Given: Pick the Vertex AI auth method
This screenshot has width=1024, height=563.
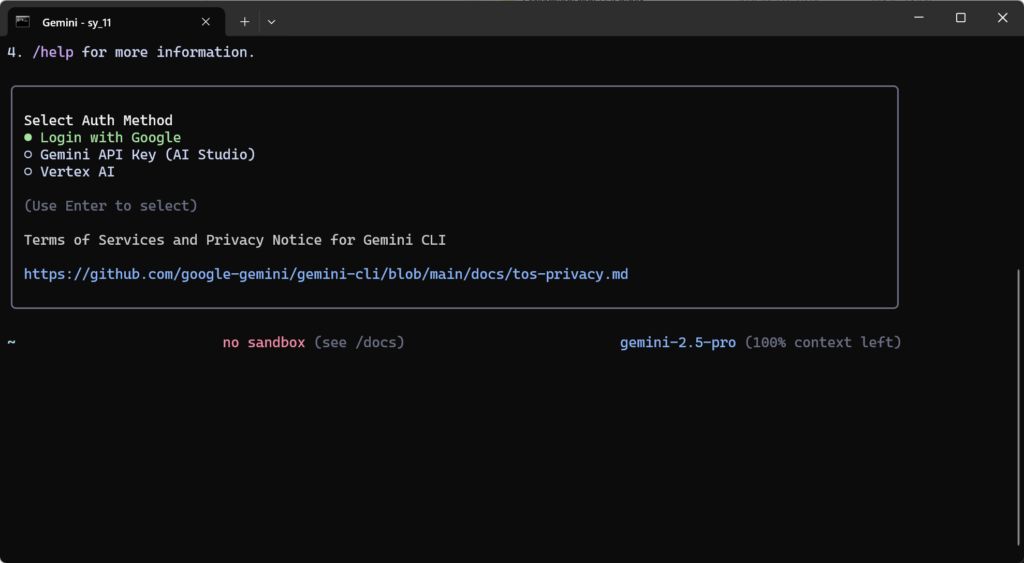Looking at the screenshot, I should coord(77,172).
